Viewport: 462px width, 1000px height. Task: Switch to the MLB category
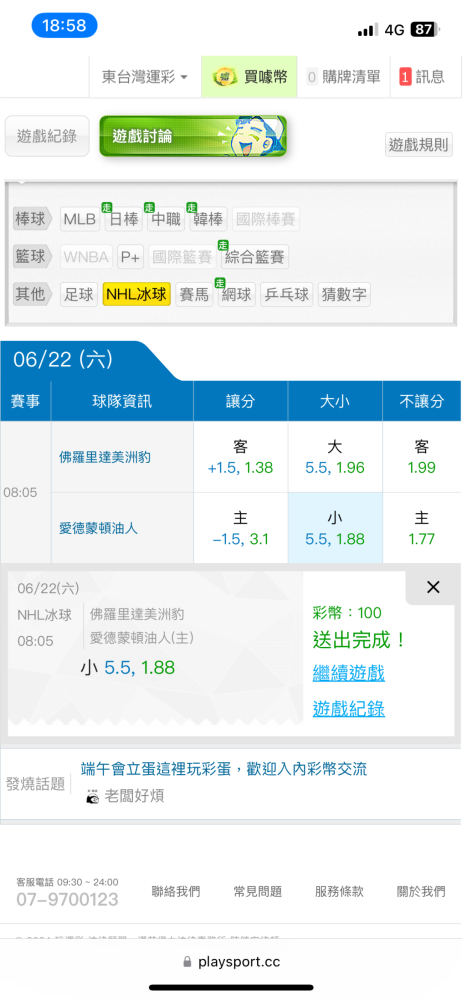pos(80,219)
